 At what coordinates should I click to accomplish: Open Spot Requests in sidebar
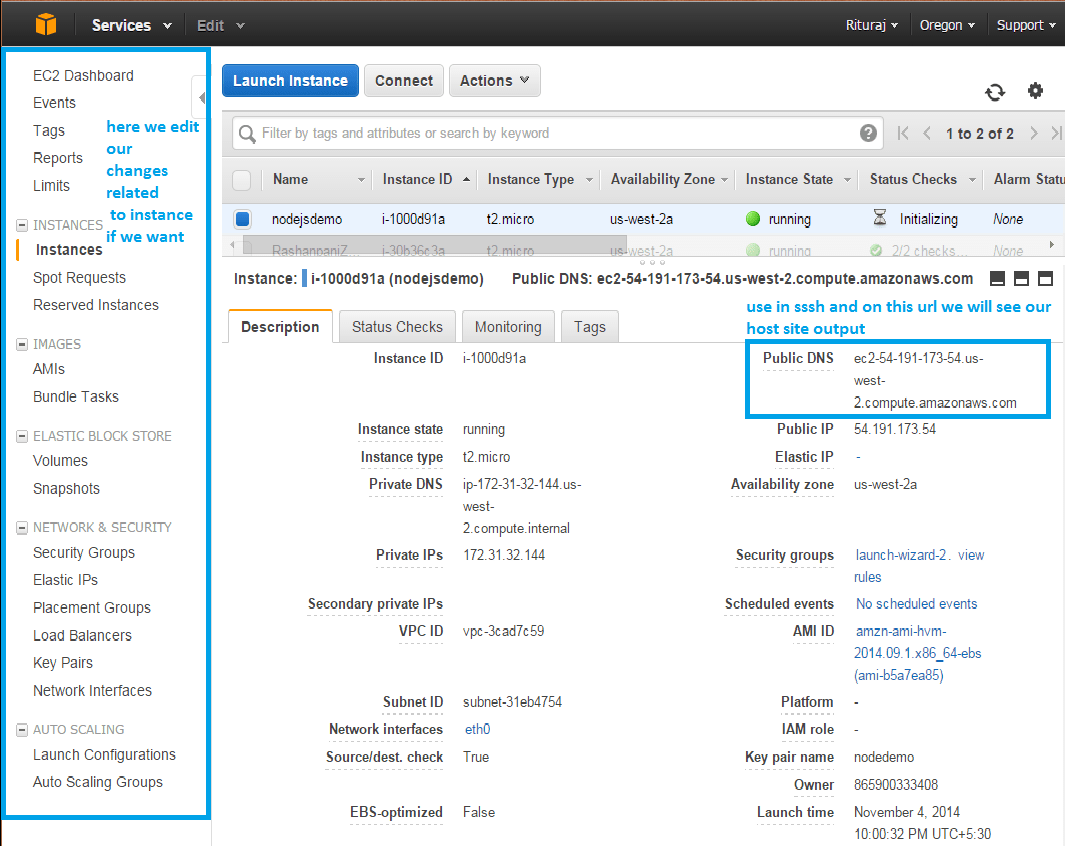(x=79, y=278)
